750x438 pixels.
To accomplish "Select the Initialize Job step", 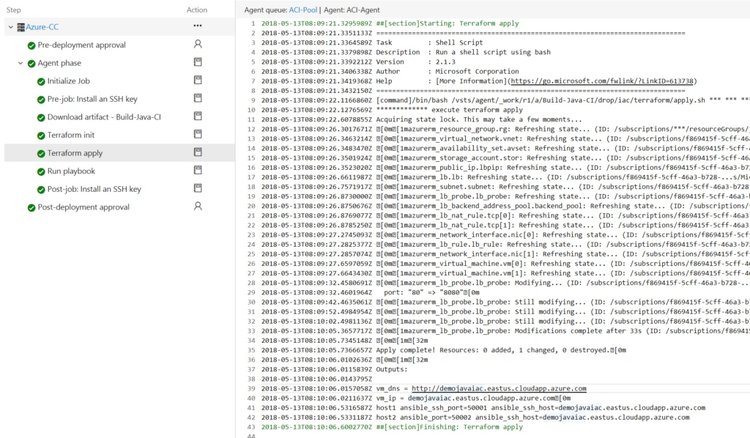I will click(x=68, y=81).
